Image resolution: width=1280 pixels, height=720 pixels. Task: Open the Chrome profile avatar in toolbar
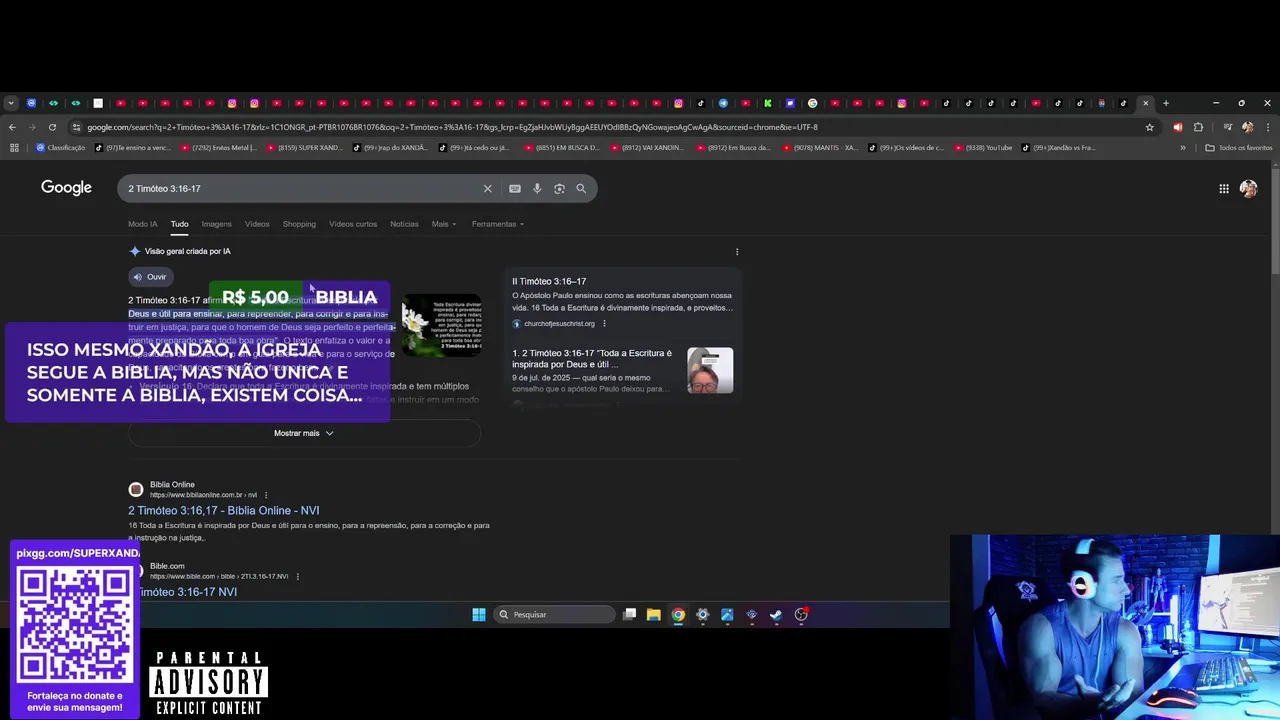(x=1247, y=127)
